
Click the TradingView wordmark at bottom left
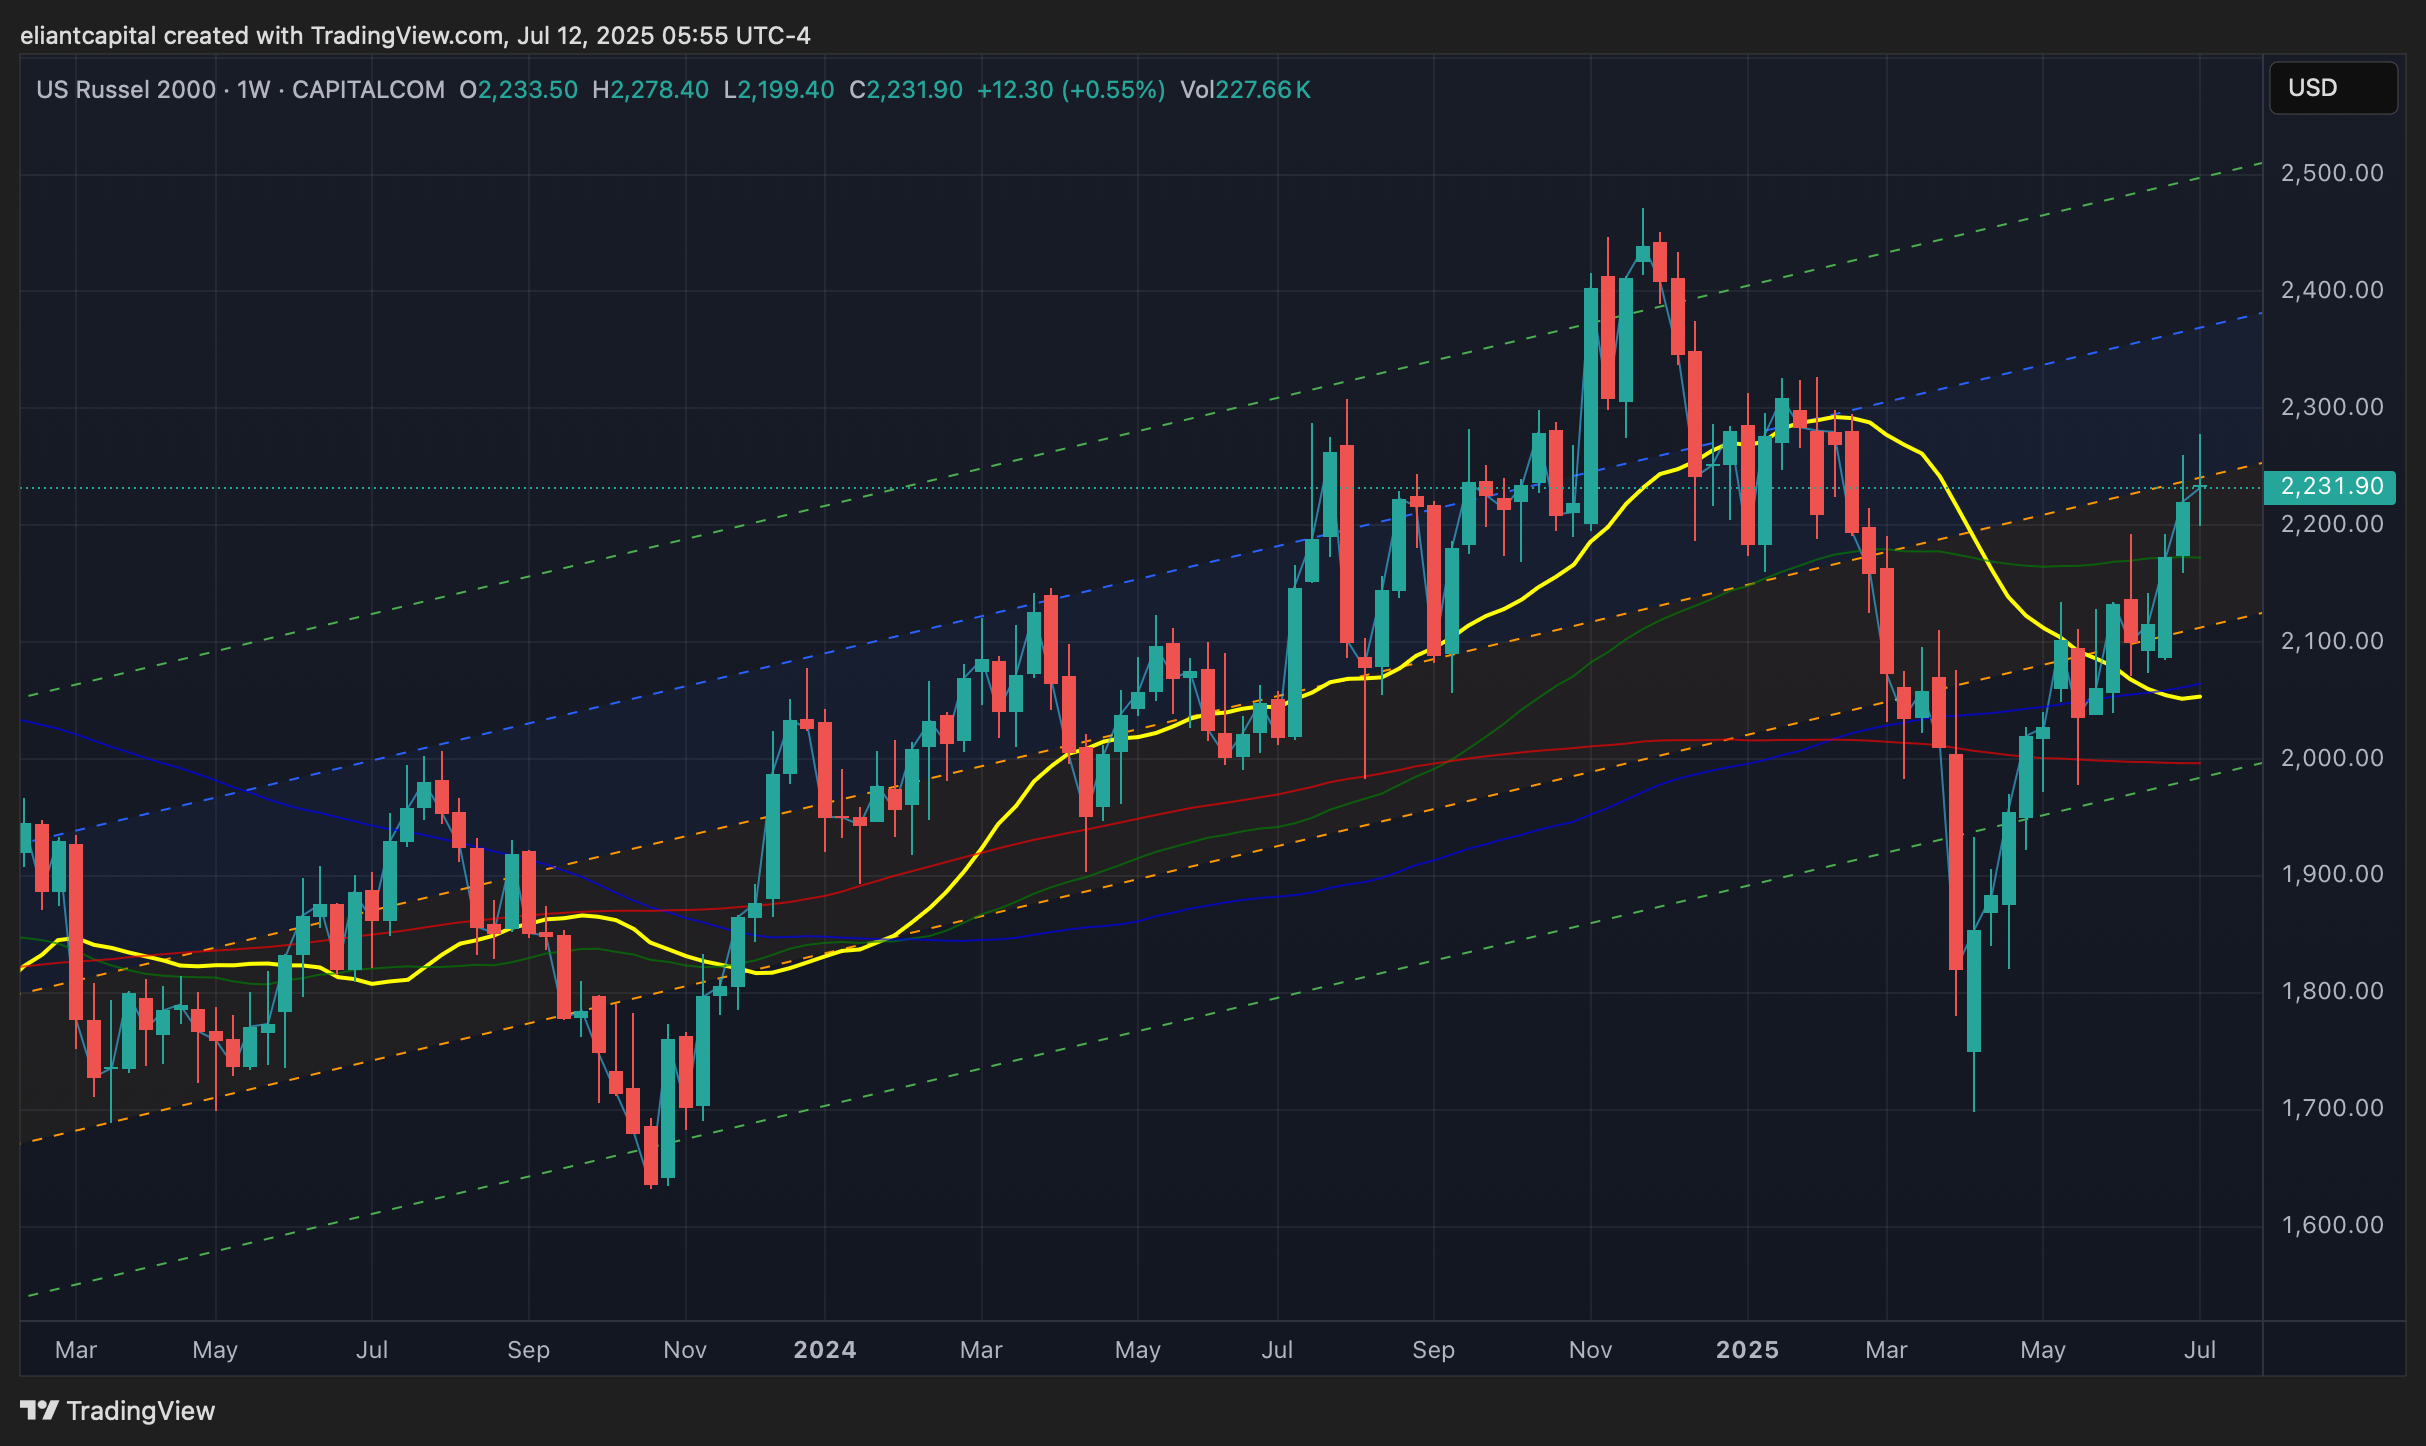140,1410
